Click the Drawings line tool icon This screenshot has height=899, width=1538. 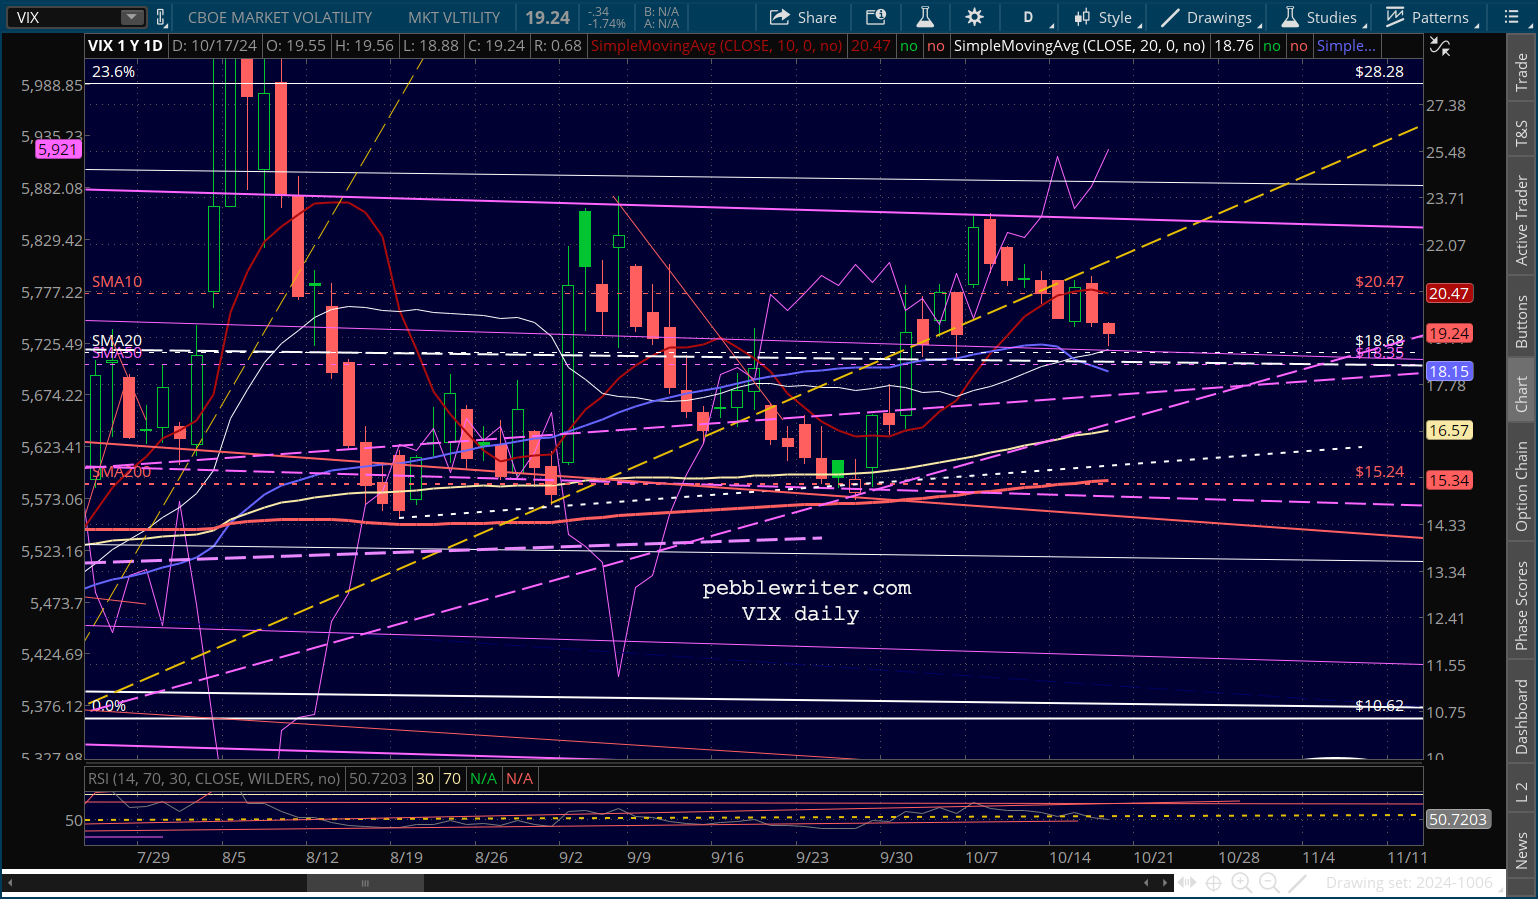click(x=1170, y=17)
